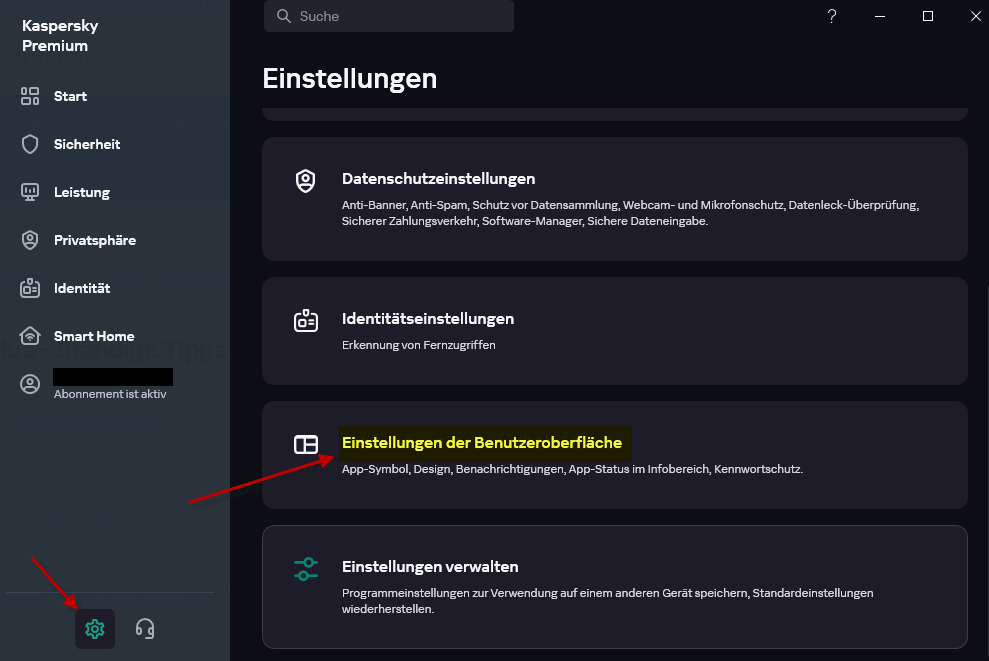Click the Identitätseinstellungen card icon

306,320
